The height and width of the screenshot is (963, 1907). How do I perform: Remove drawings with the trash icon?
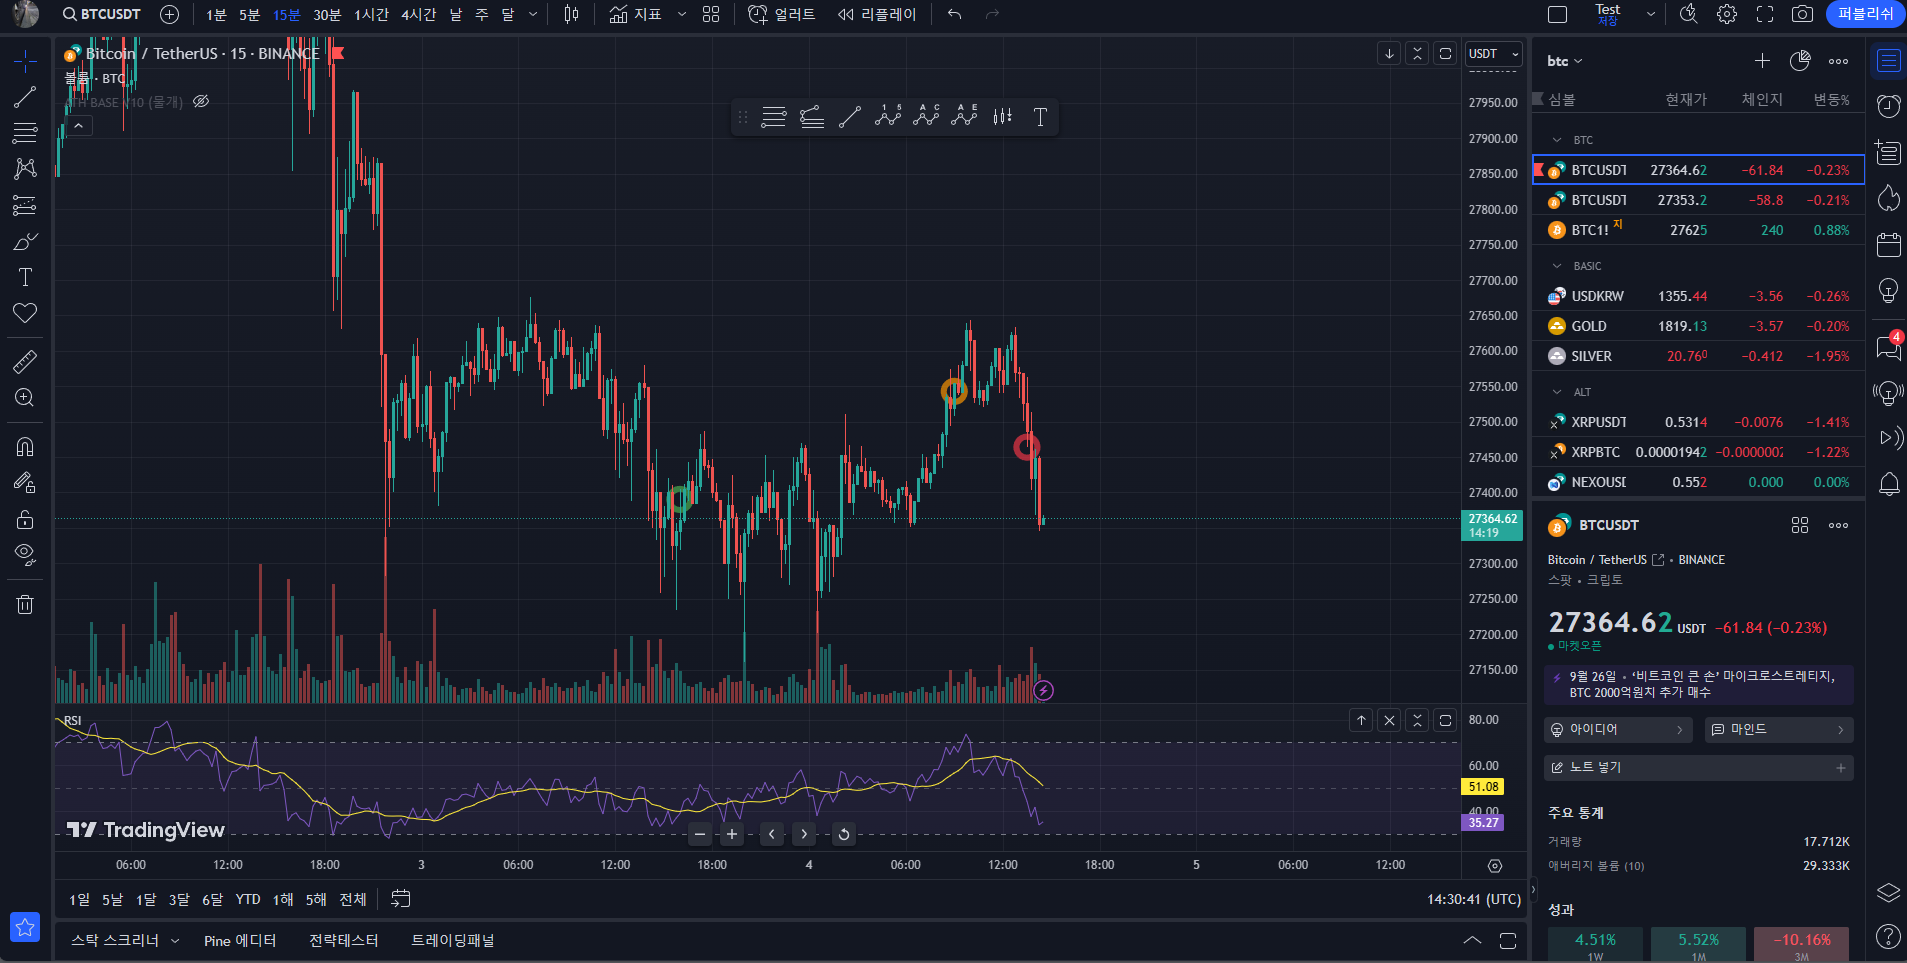pyautogui.click(x=25, y=604)
